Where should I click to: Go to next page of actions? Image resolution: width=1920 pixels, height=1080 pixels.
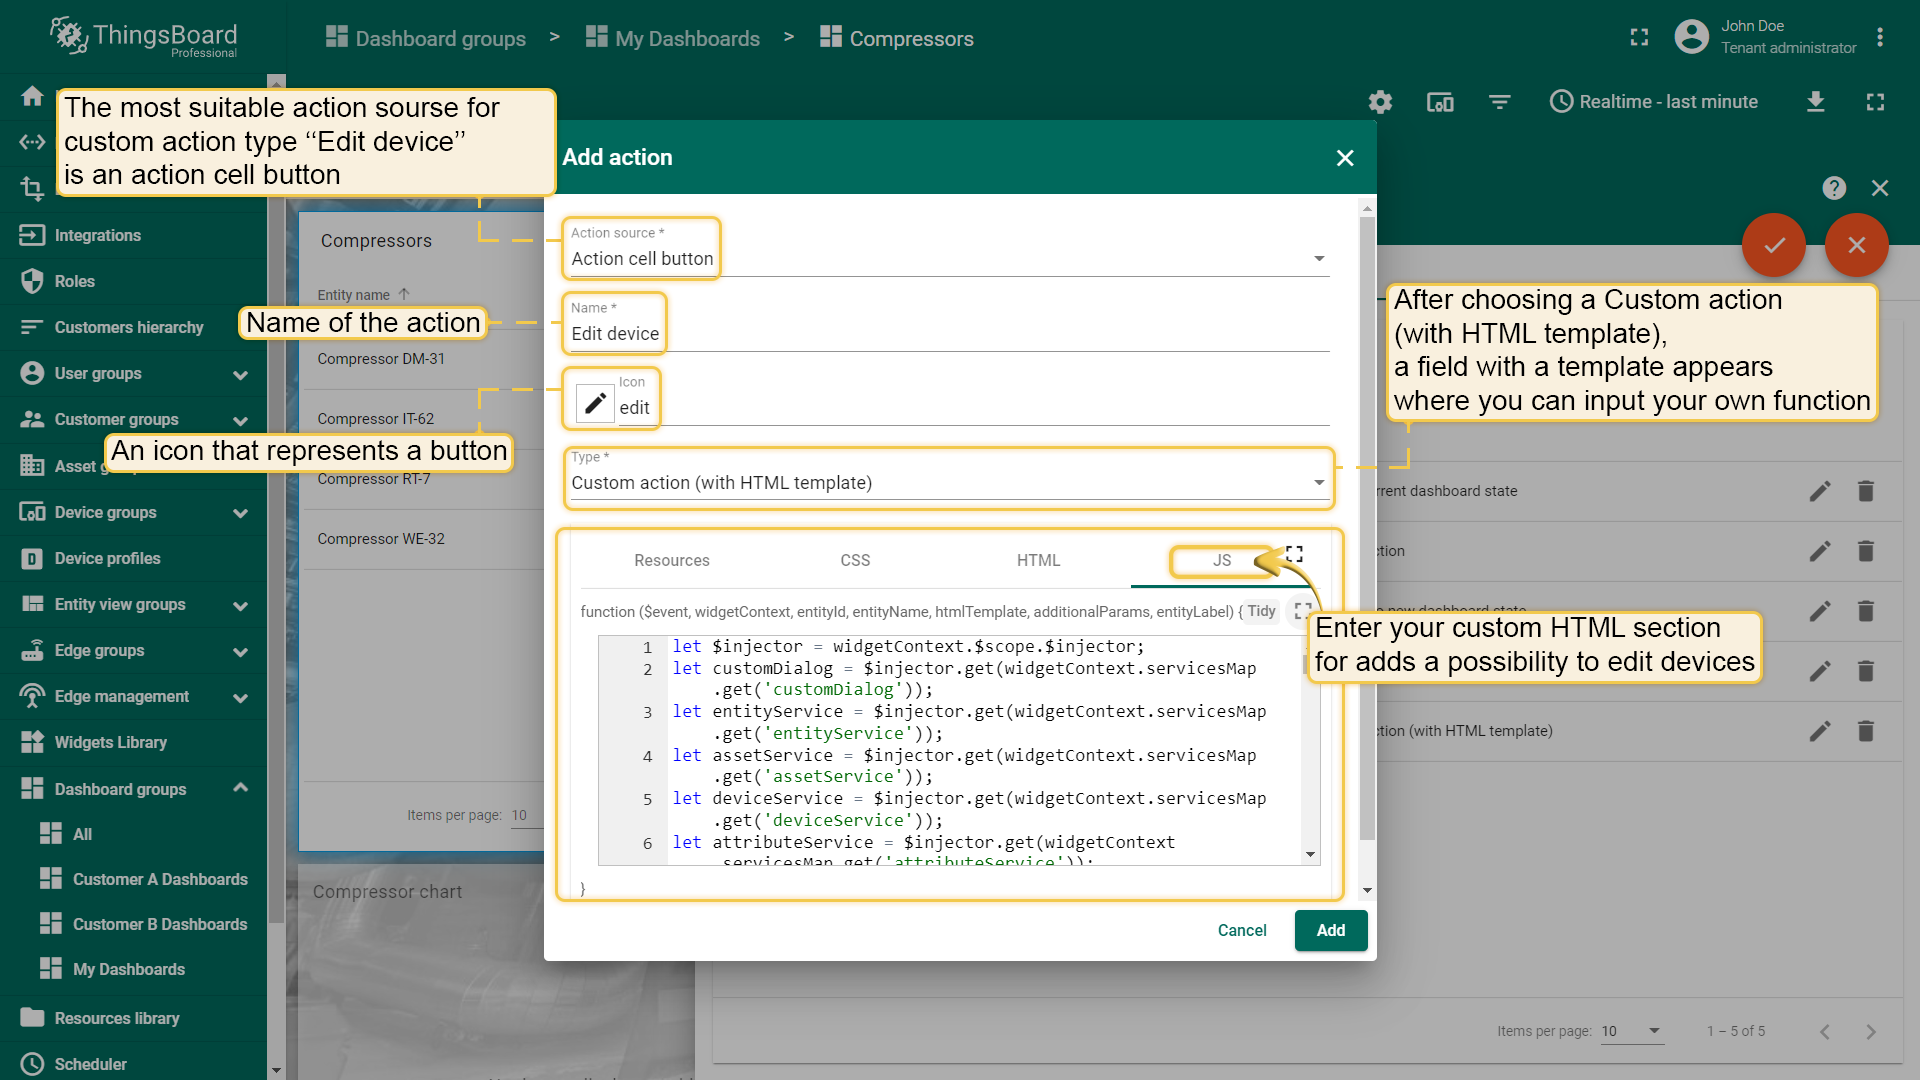1870,1031
